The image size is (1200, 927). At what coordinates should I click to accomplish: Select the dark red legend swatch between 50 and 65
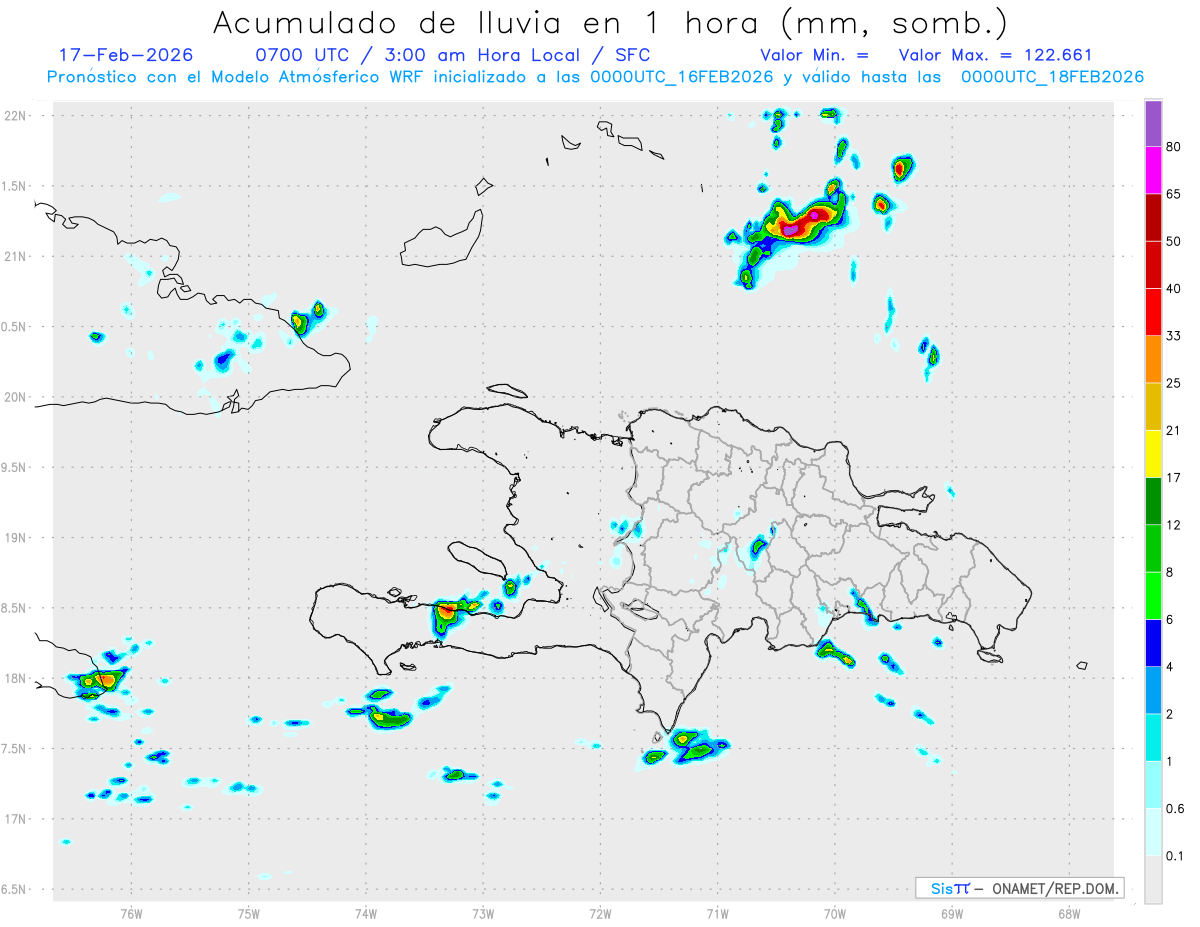click(x=1153, y=218)
